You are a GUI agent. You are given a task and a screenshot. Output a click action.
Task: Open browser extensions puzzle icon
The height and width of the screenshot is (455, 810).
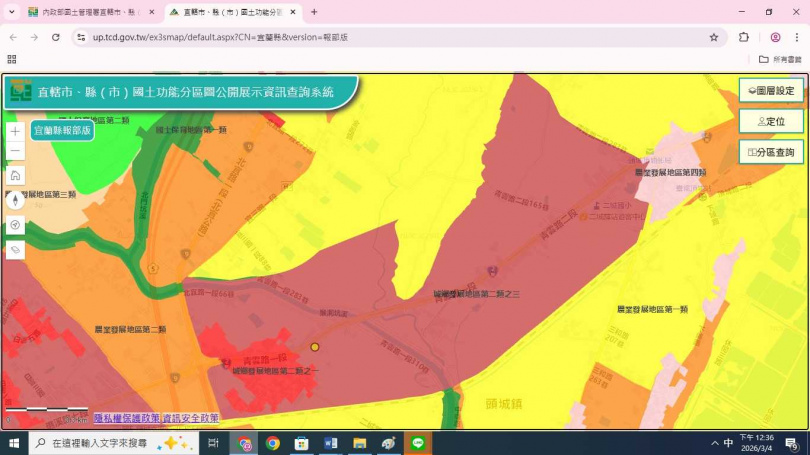click(744, 37)
